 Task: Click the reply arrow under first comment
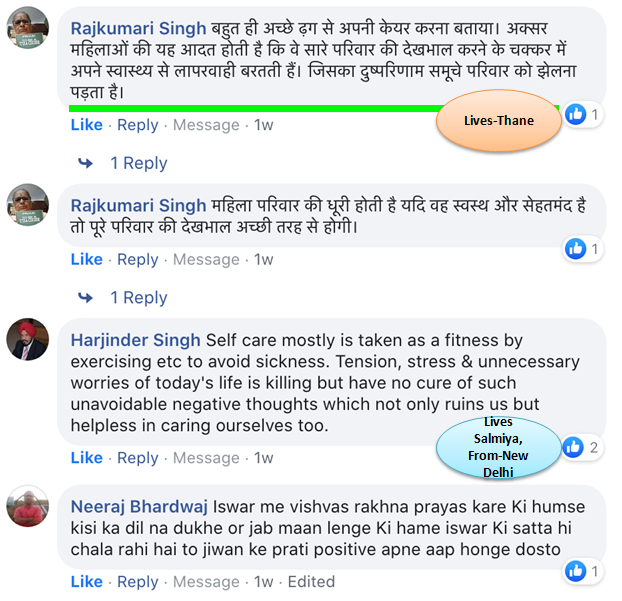tap(85, 163)
